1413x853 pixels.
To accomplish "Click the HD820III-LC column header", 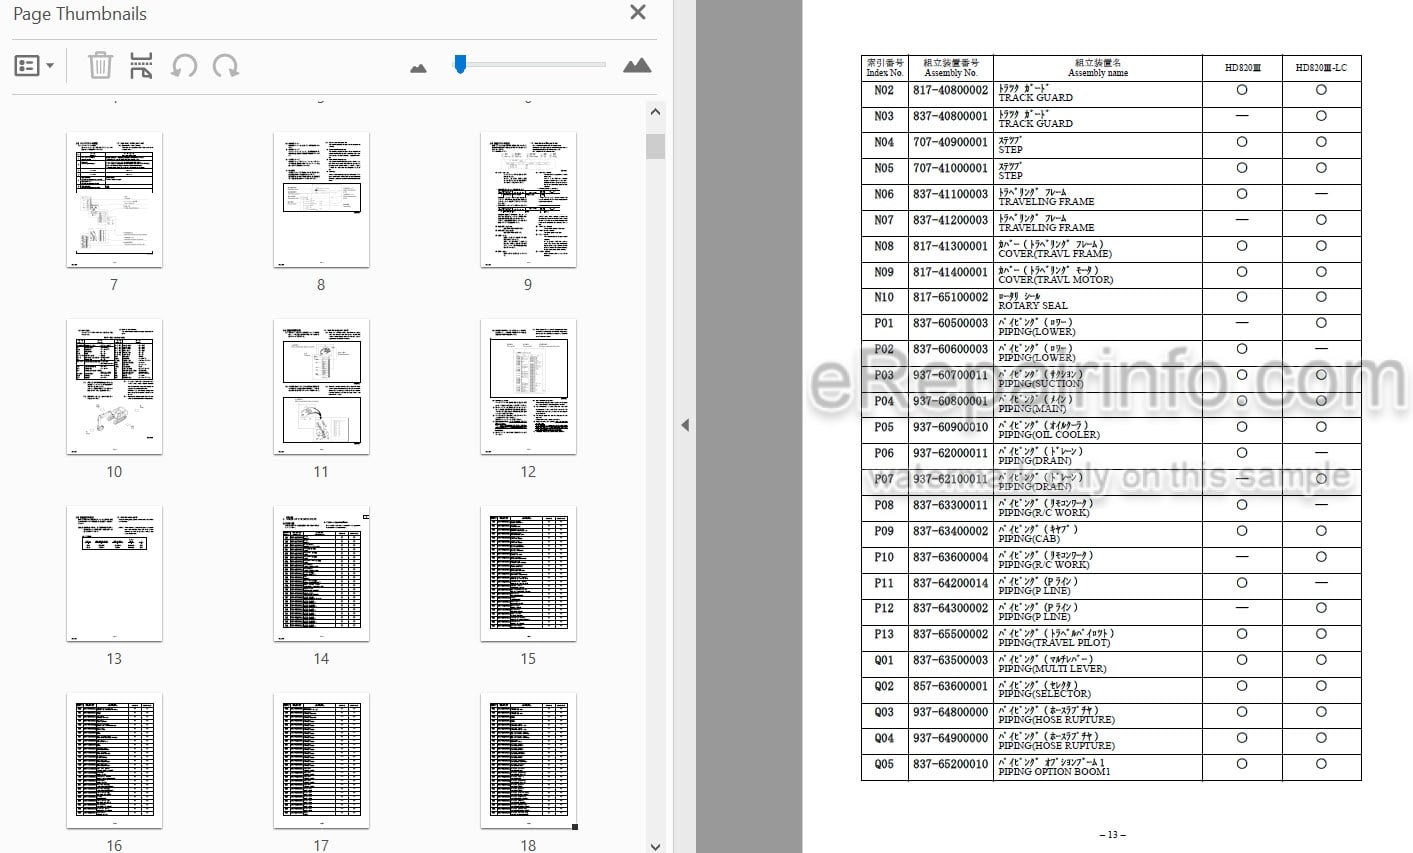I will coord(1321,68).
